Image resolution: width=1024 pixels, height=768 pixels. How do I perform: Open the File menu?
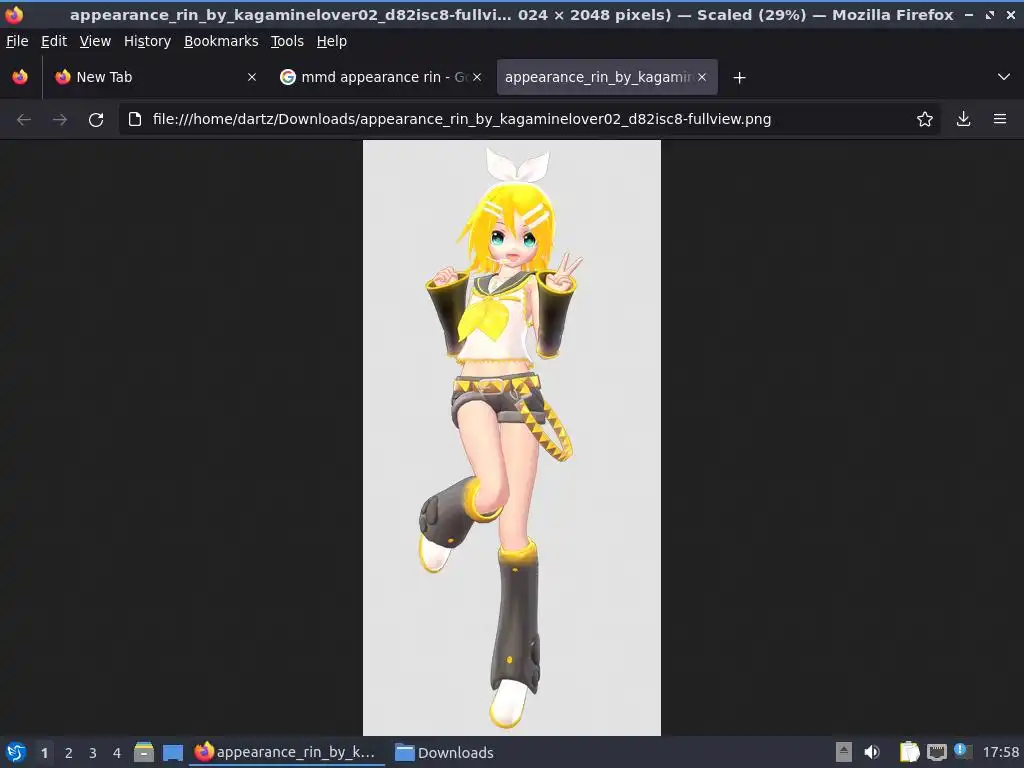tap(18, 41)
